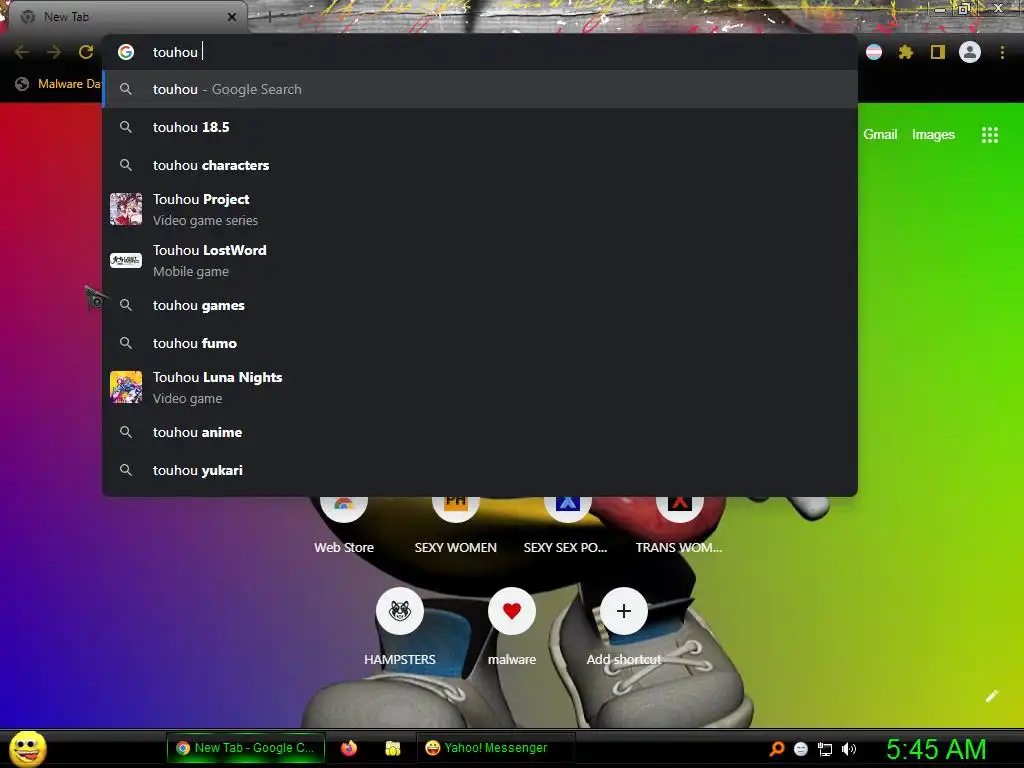
Task: Select Touhou Luna Nights video game suggestion
Action: pyautogui.click(x=479, y=387)
